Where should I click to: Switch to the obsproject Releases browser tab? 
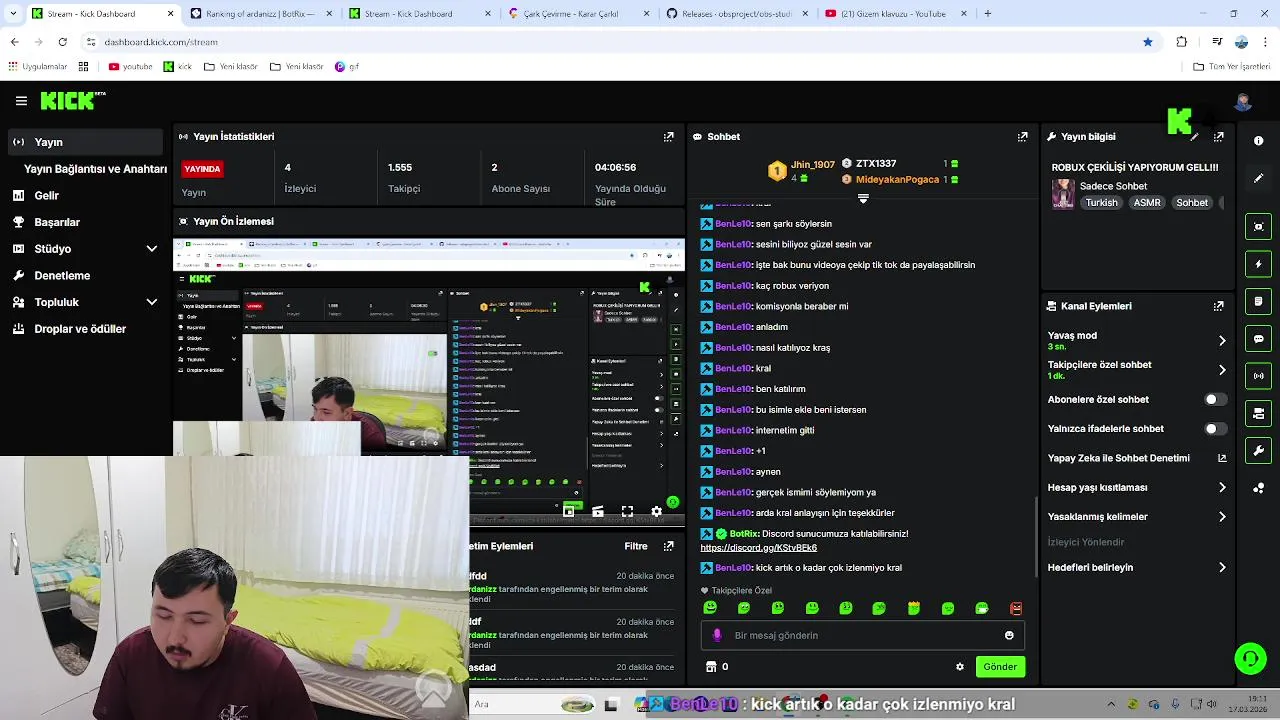click(737, 14)
